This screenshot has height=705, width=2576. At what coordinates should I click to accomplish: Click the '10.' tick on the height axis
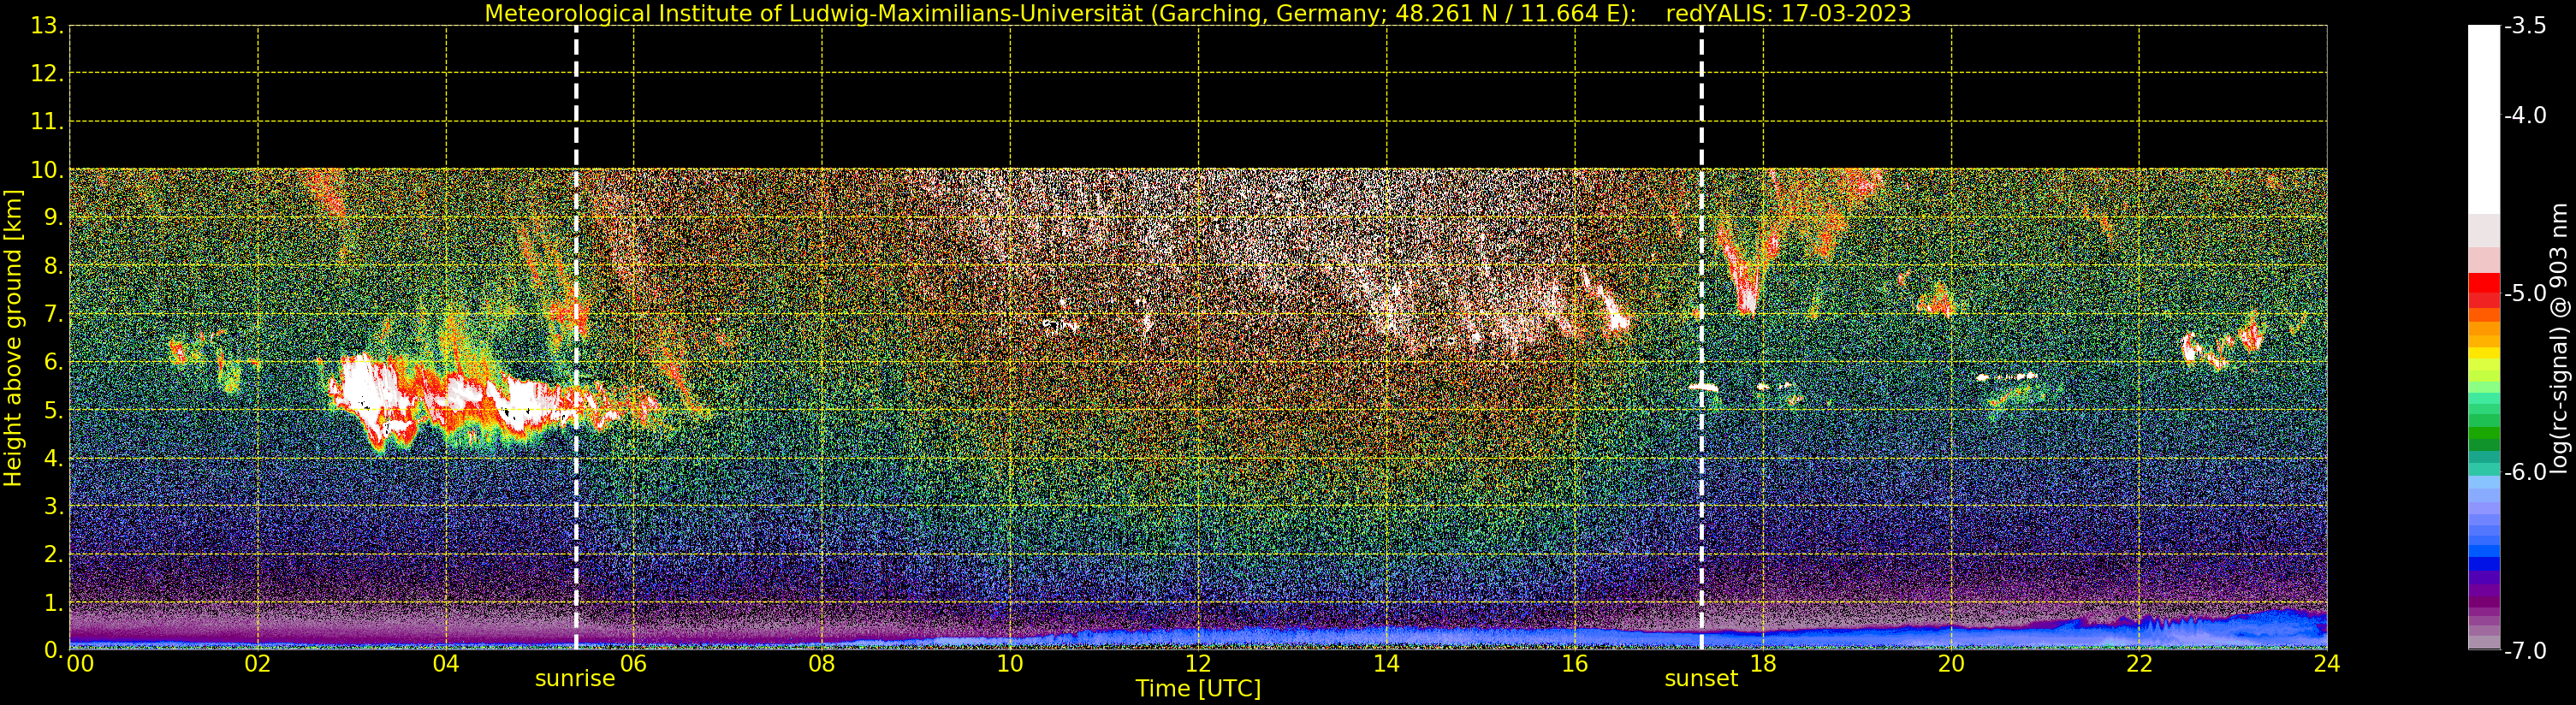click(47, 170)
